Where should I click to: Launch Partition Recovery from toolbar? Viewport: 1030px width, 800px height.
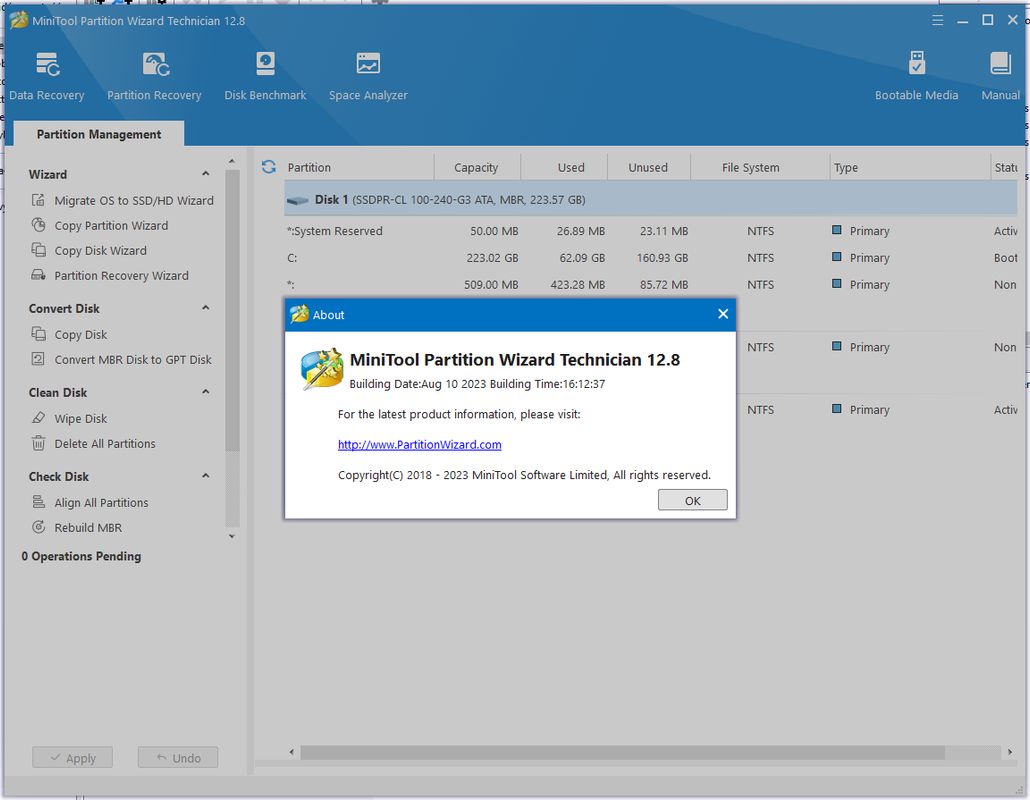tap(154, 76)
